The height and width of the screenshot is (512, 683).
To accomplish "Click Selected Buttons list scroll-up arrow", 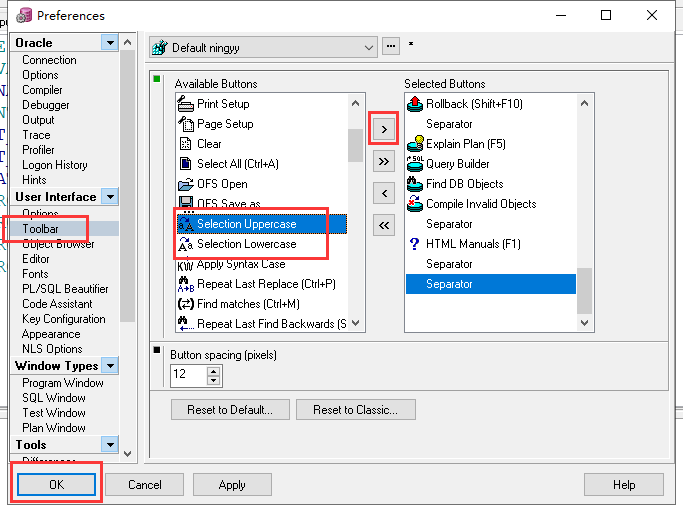I will click(585, 103).
